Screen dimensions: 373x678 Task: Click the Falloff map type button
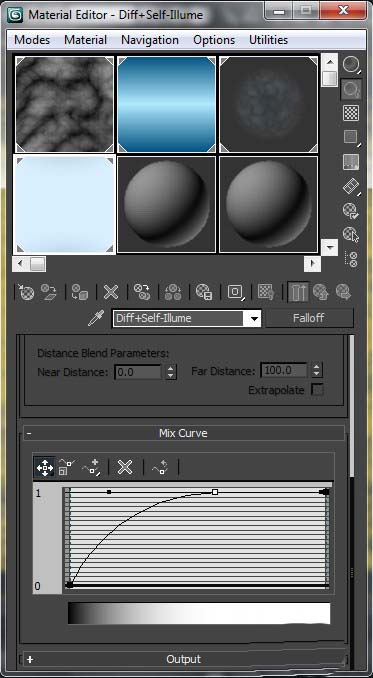309,318
